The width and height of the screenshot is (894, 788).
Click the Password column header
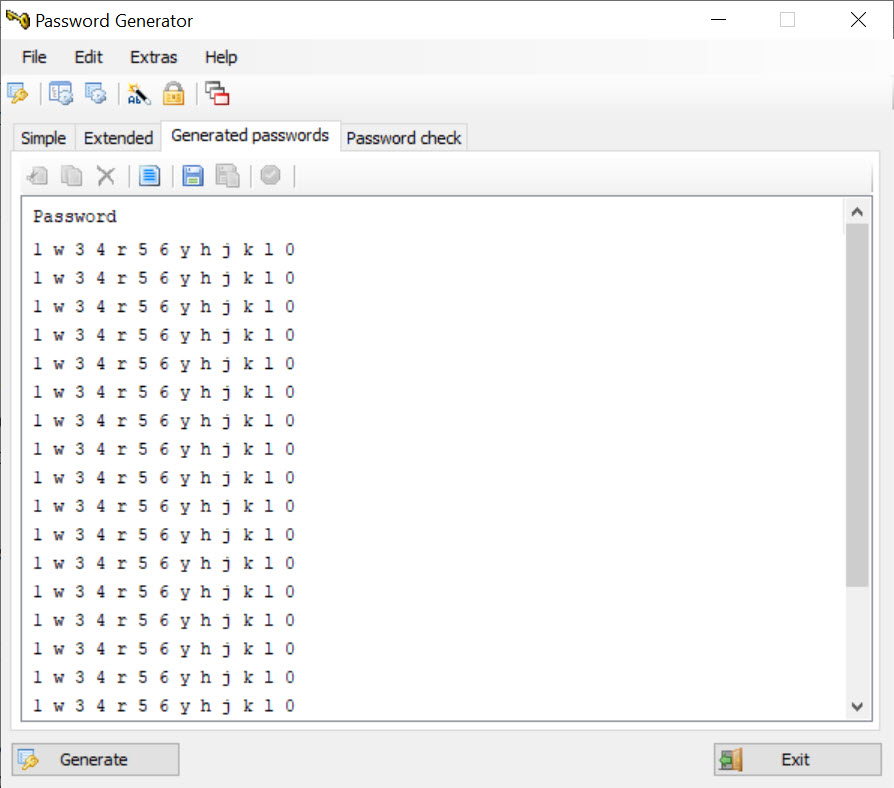[75, 217]
